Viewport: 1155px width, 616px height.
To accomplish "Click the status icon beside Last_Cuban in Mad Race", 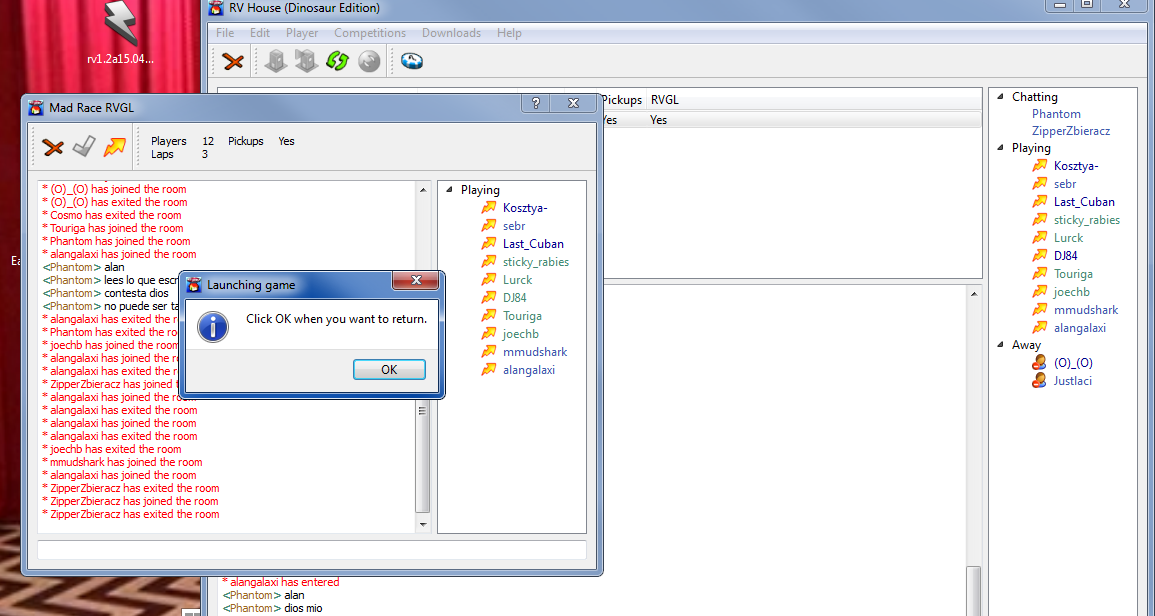I will (x=489, y=244).
